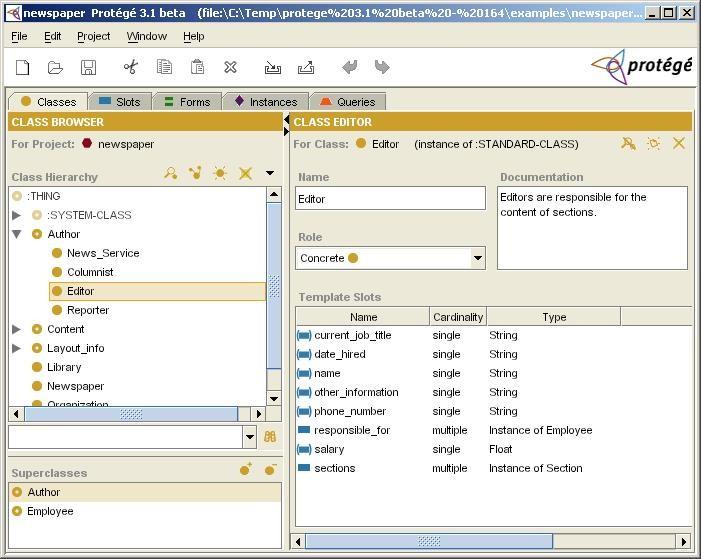Screen dimensions: 701x559
Task: Click the Copy toolbar icon
Action: click(164, 67)
